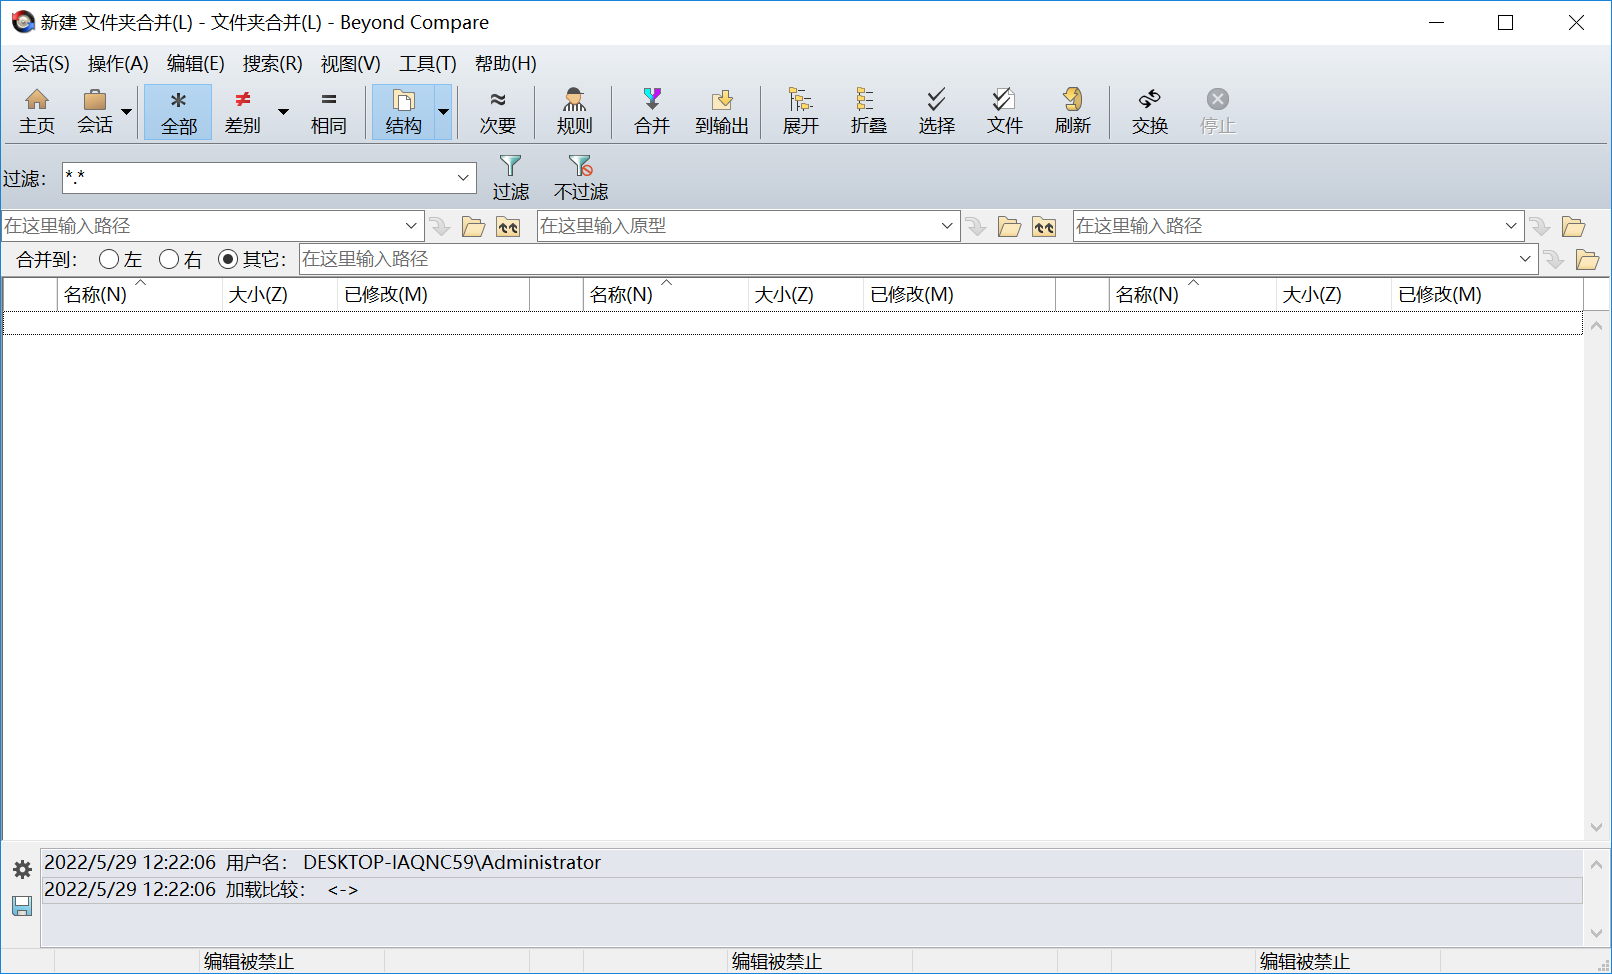1612x974 pixels.
Task: Expand all folders with 展开
Action: [800, 111]
